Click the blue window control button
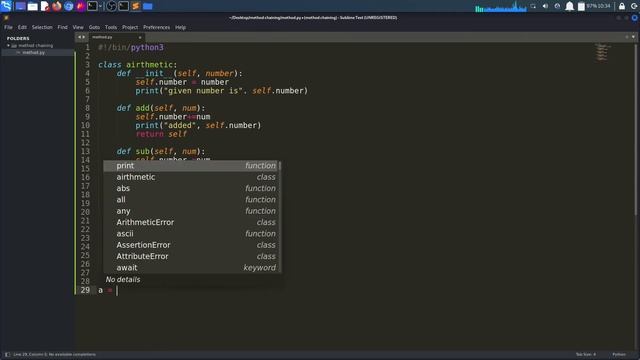640x360 pixels. tap(635, 18)
